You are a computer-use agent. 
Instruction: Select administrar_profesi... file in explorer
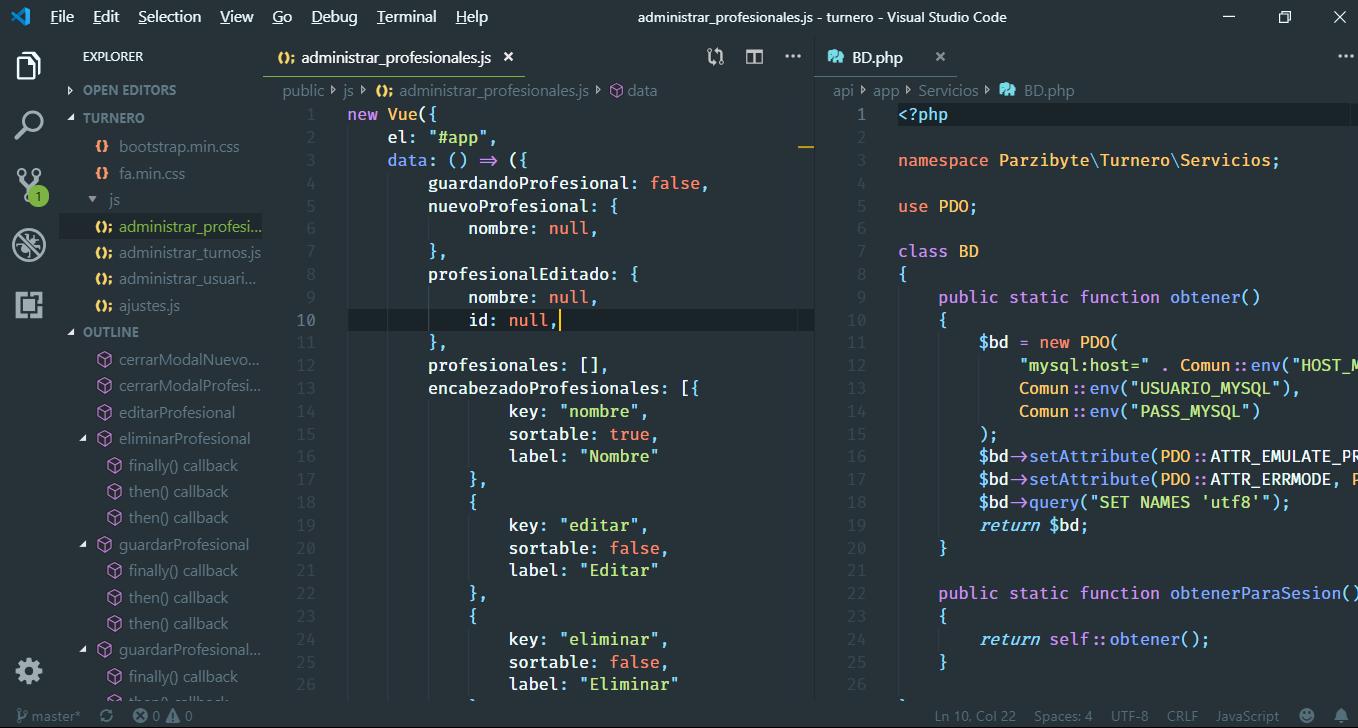point(190,226)
